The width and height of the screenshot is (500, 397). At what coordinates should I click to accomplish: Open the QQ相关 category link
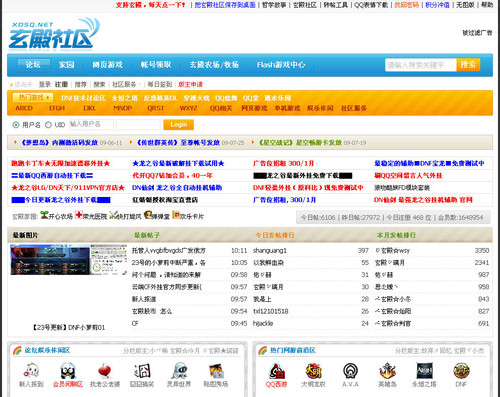pos(221,108)
